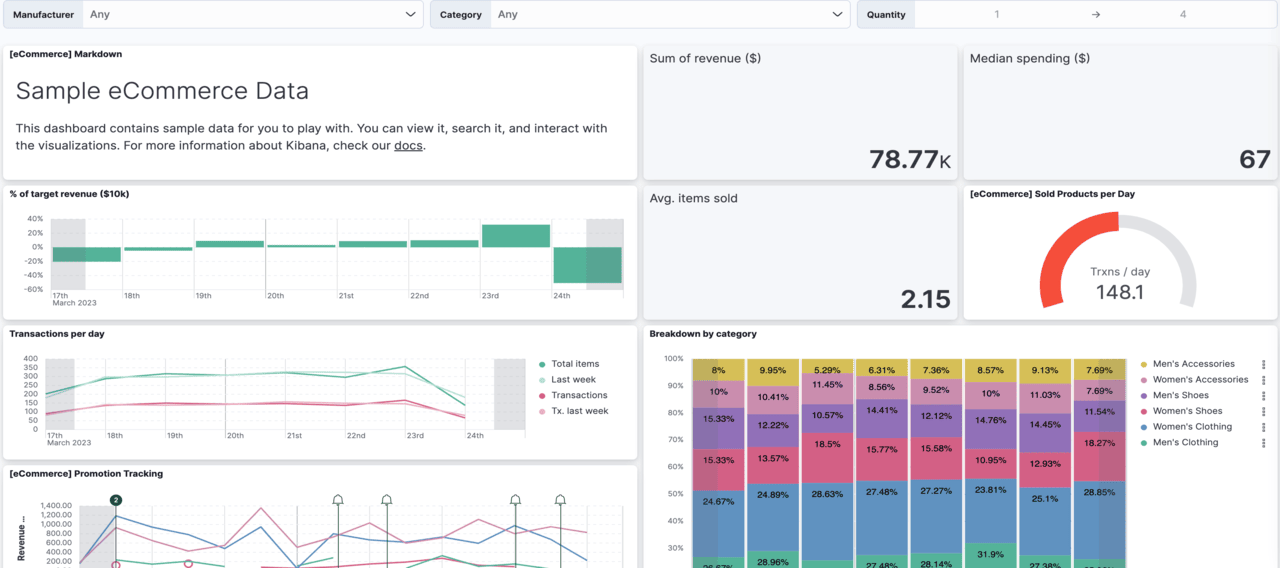The image size is (1280, 568).
Task: Toggle the Transactions legend entry
Action: coord(578,396)
